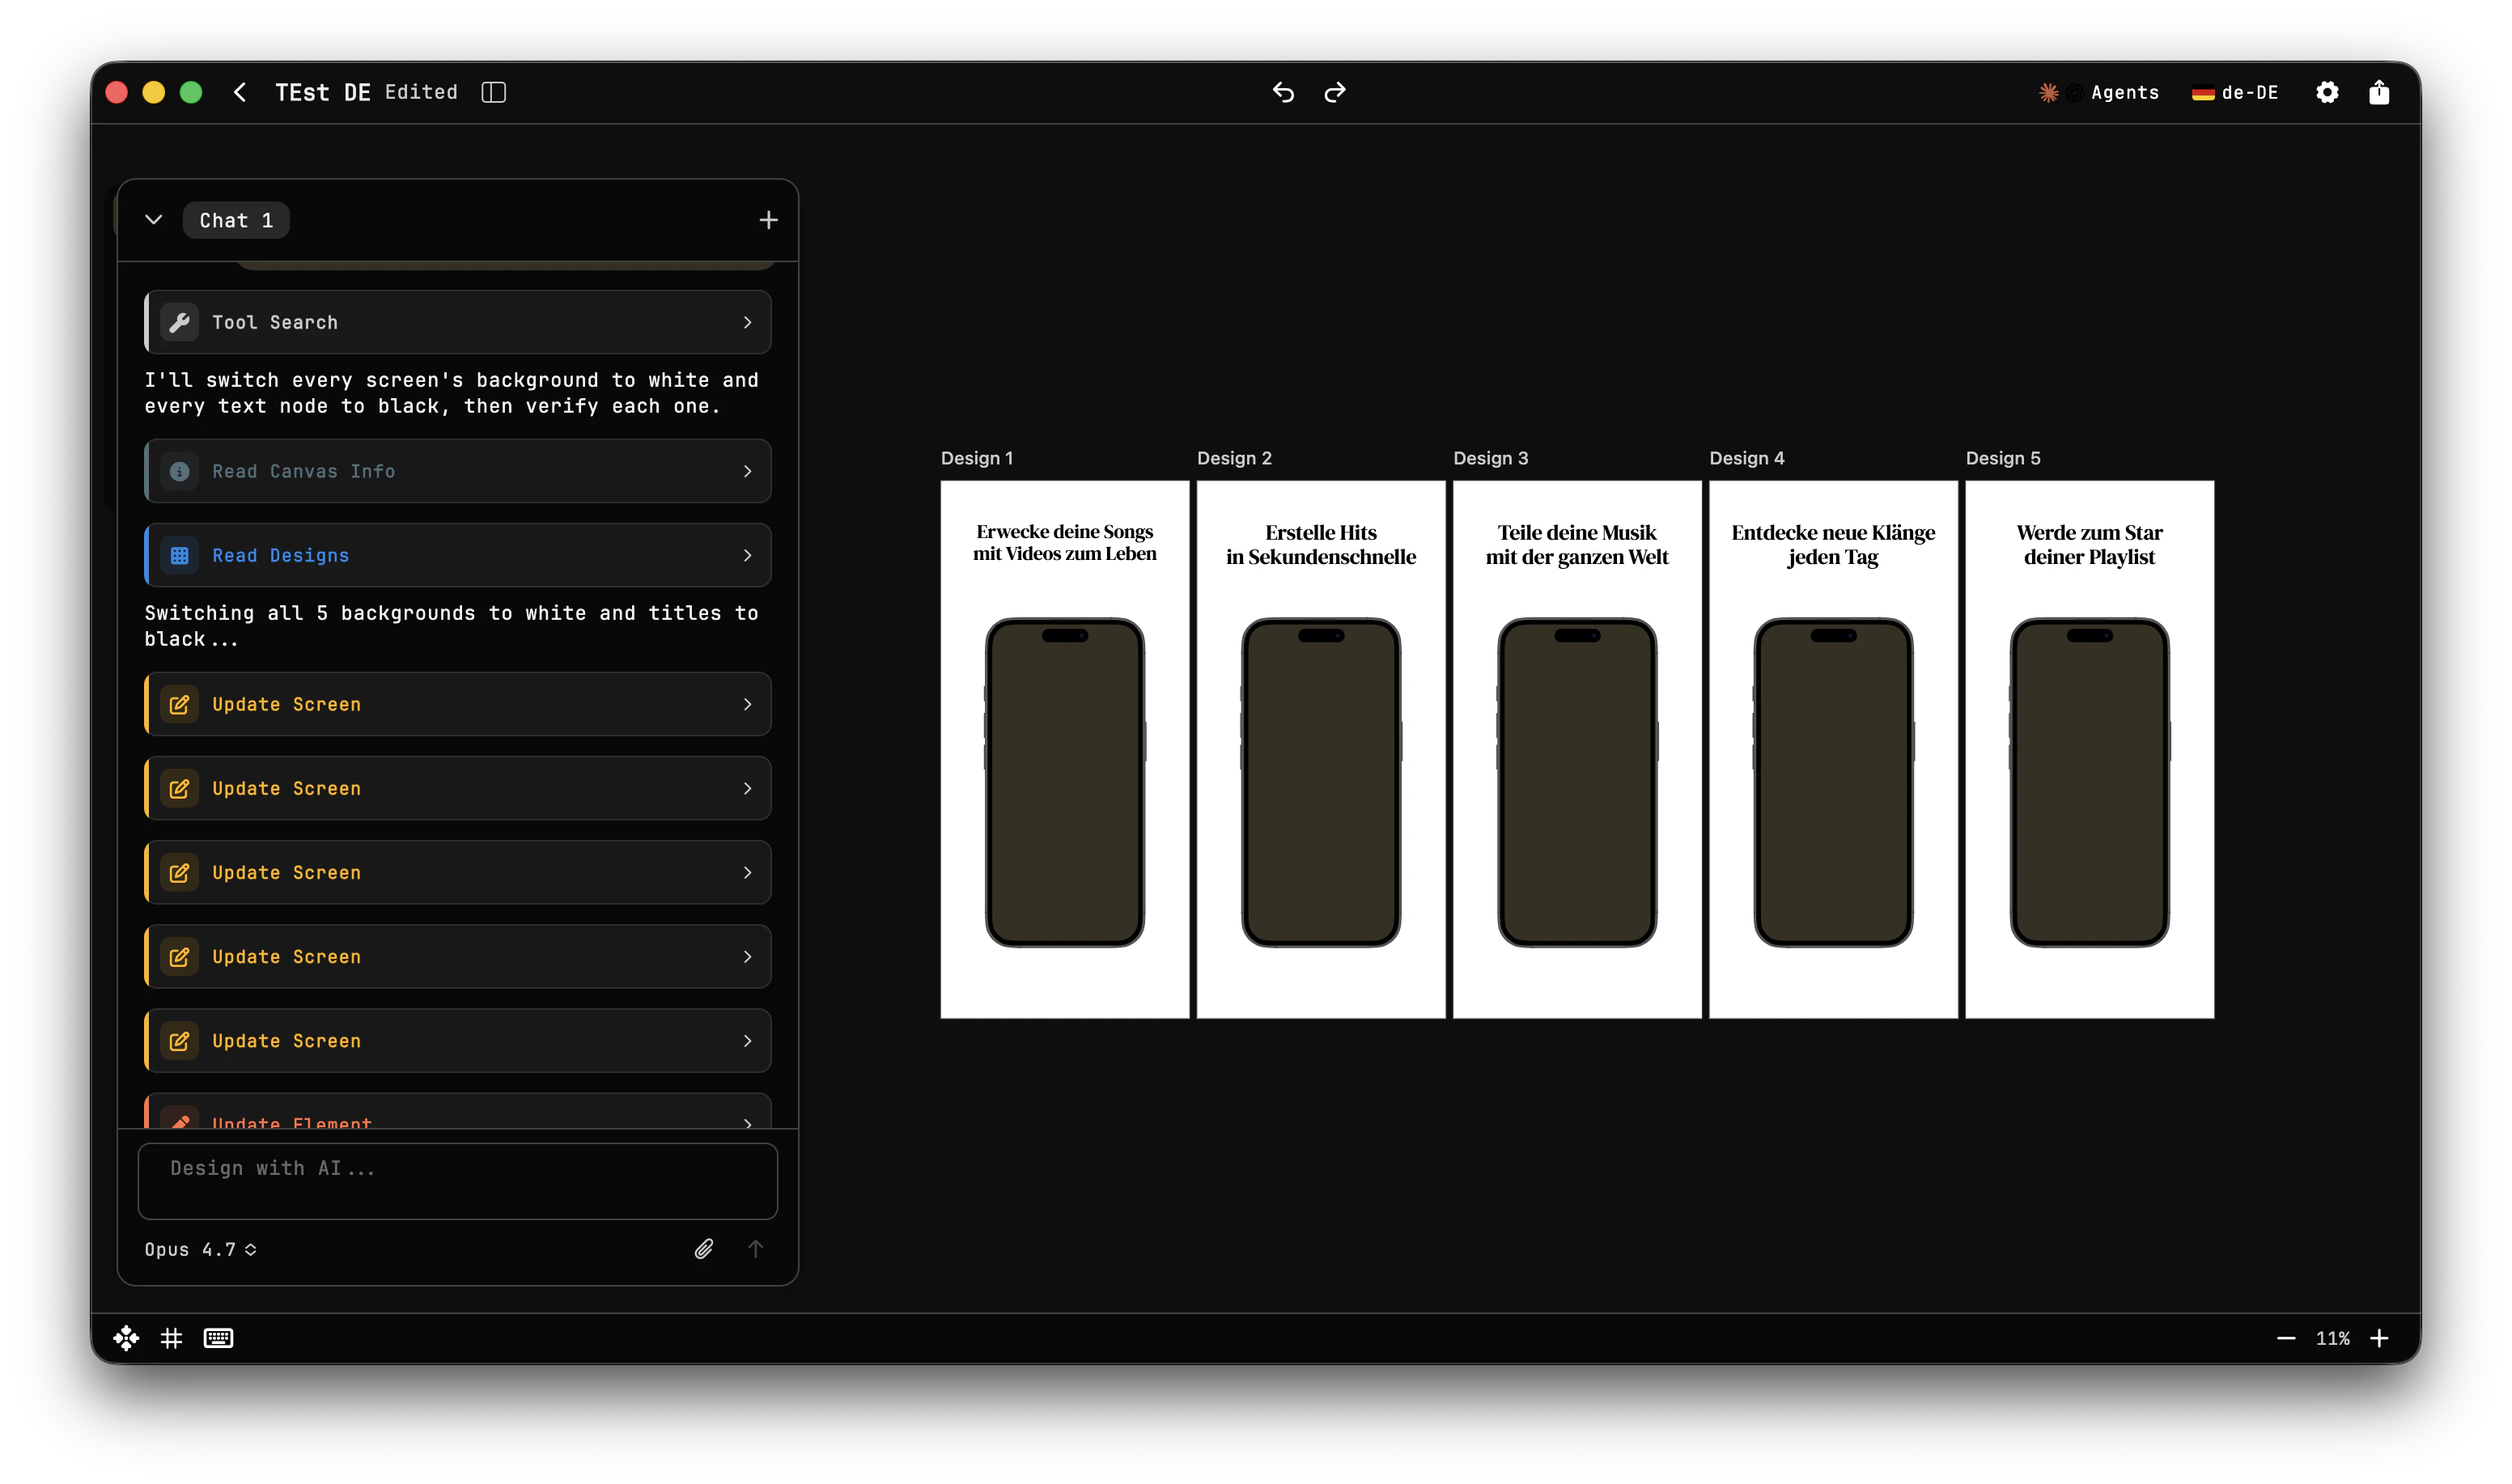Click second Update Screen edit icon

(180, 788)
